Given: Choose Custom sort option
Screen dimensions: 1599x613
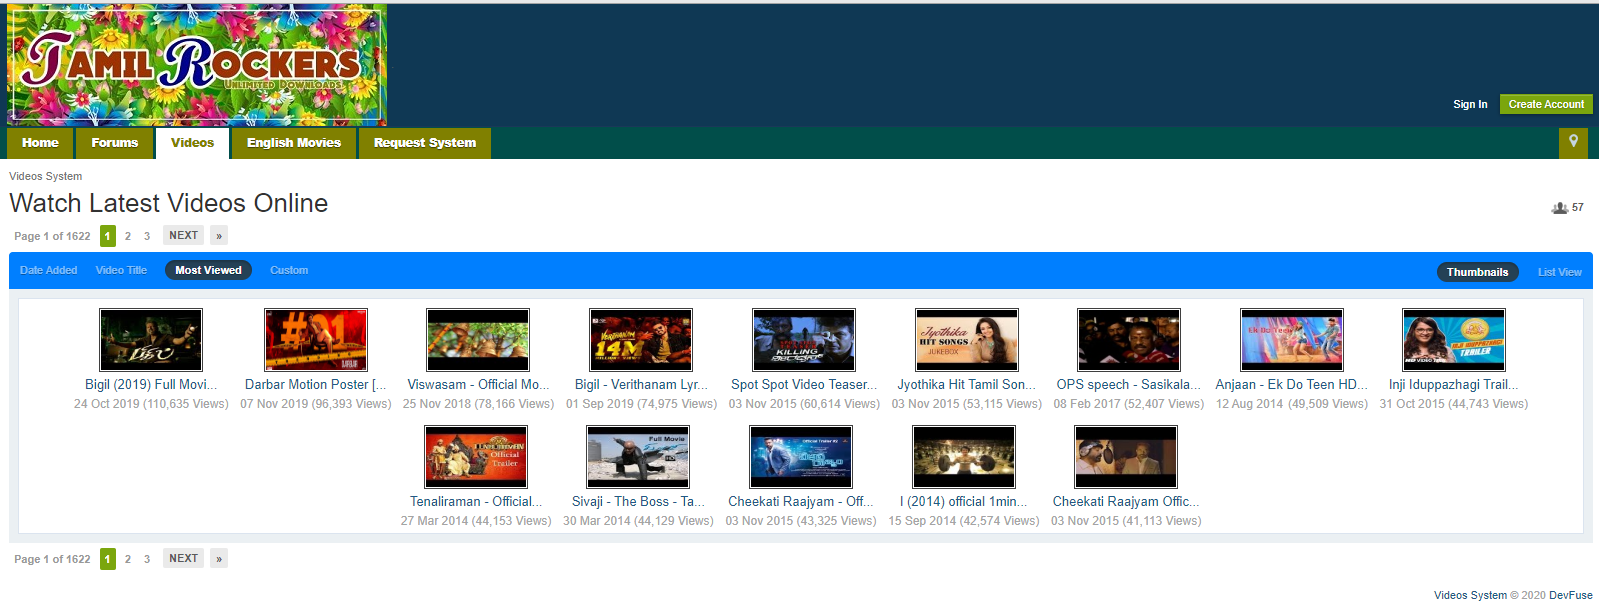Looking at the screenshot, I should click(289, 270).
